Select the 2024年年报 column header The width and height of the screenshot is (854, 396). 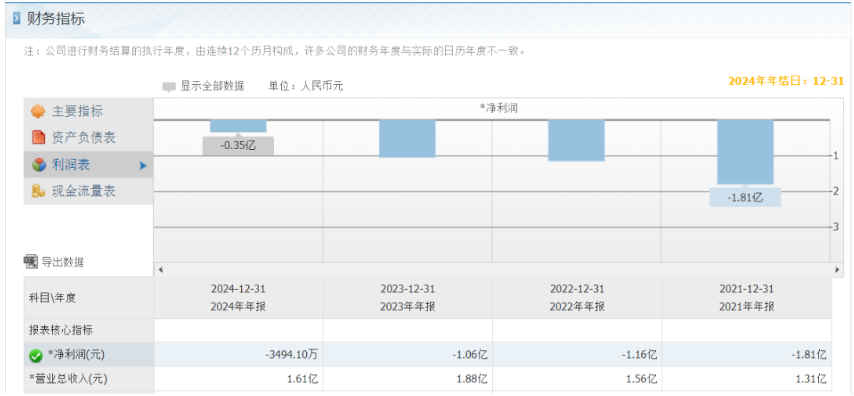tap(239, 297)
